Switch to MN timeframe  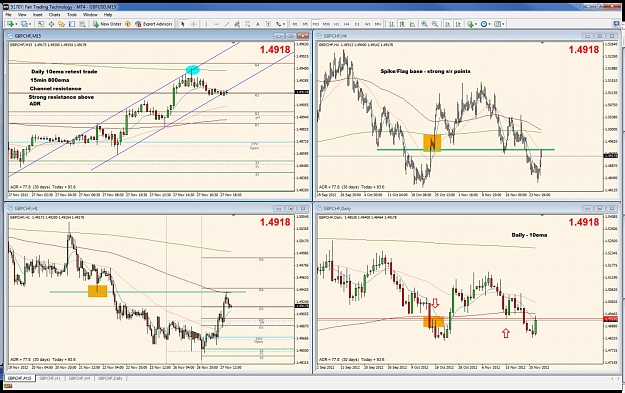click(x=378, y=24)
